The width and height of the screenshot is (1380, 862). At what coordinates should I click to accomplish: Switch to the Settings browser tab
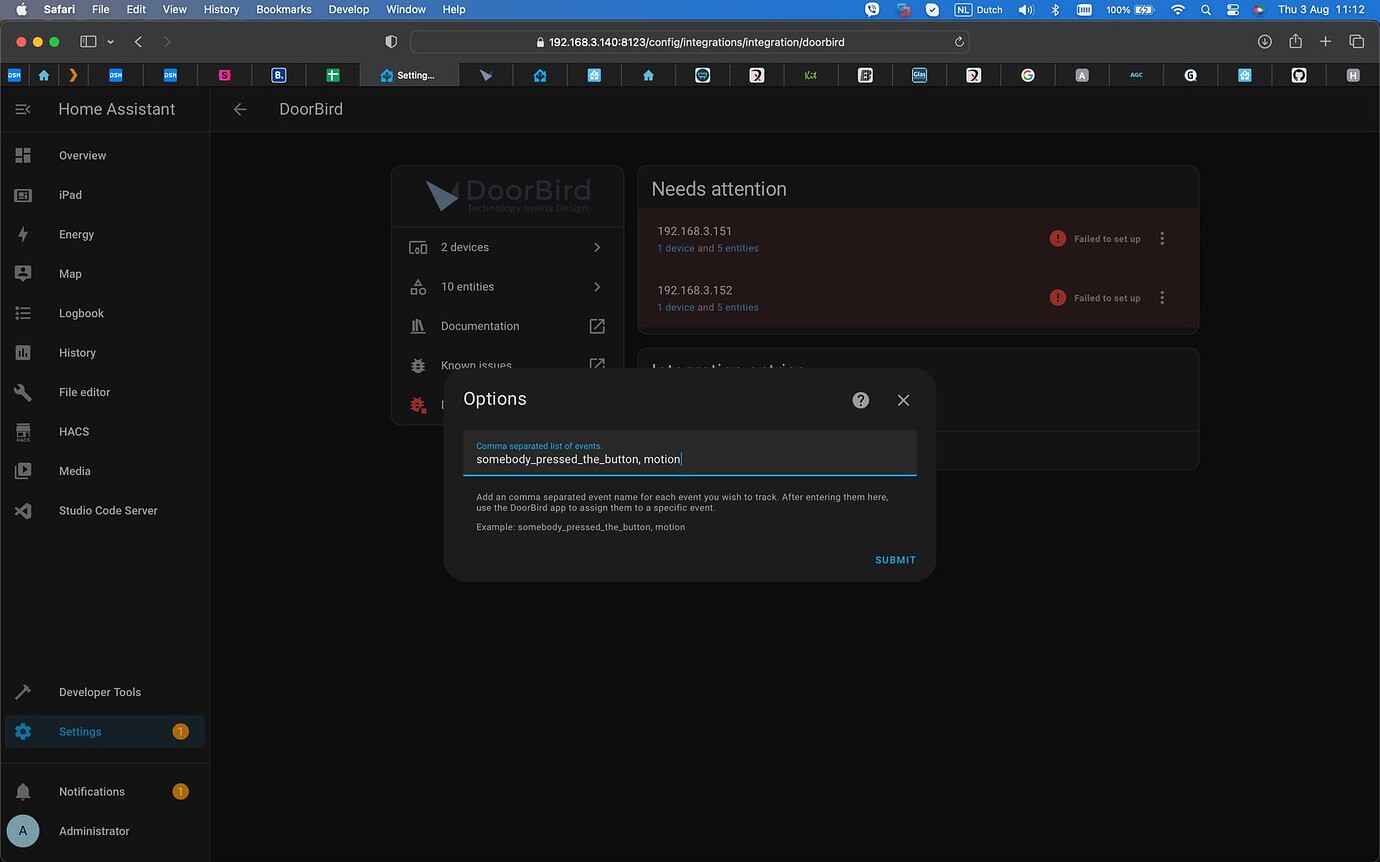click(x=409, y=74)
